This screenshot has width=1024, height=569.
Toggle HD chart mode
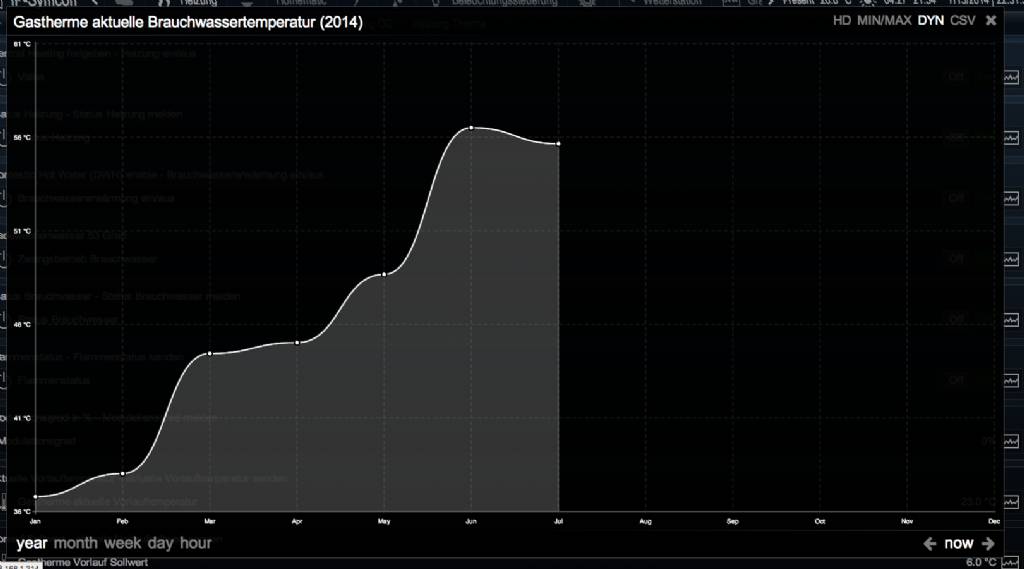(x=842, y=21)
